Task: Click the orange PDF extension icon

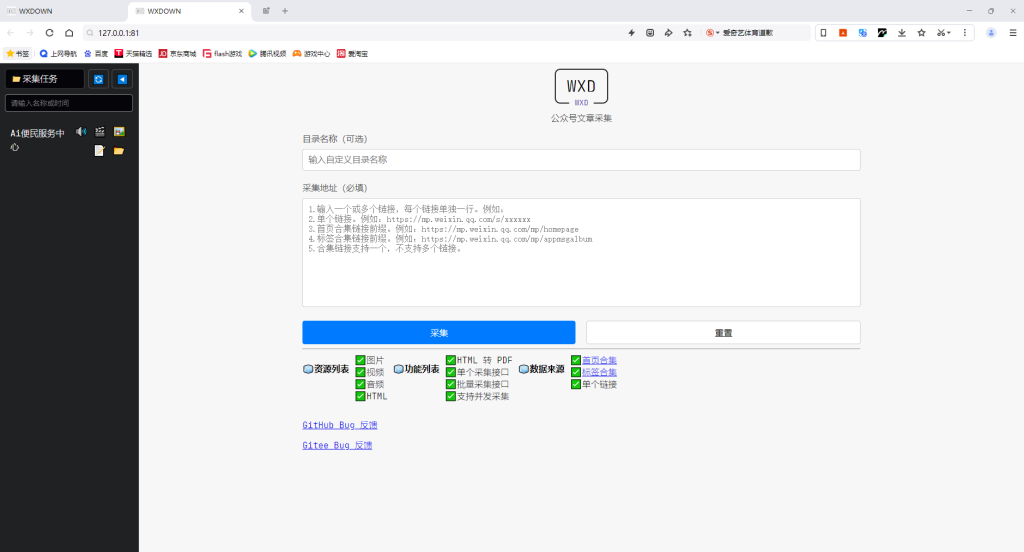Action: [x=843, y=33]
